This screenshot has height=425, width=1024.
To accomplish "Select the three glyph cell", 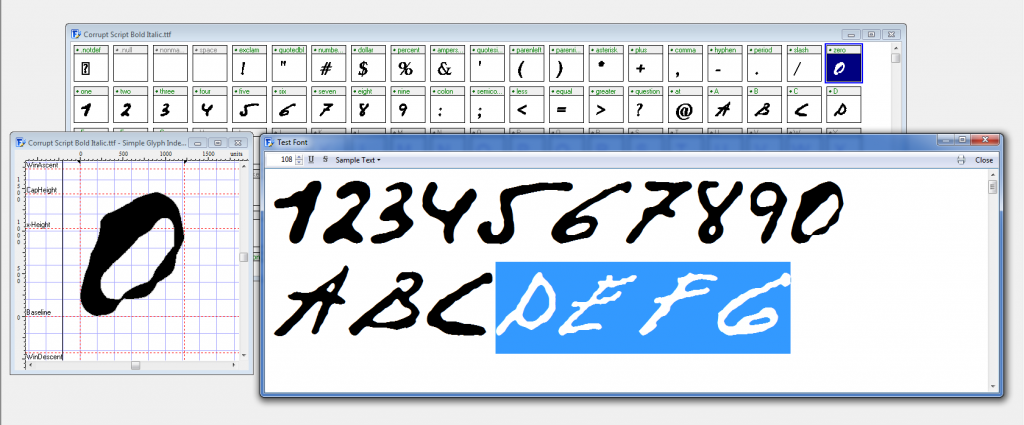I will [170, 104].
